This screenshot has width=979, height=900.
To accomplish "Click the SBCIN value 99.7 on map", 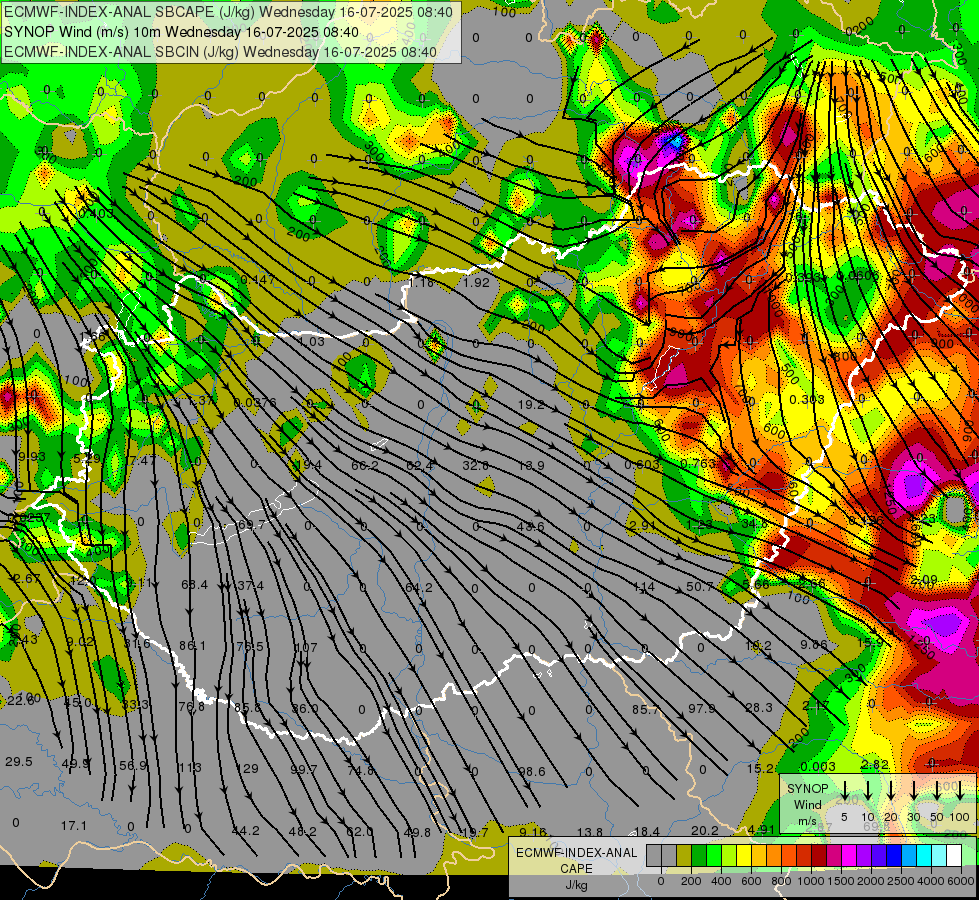I will 304,769.
